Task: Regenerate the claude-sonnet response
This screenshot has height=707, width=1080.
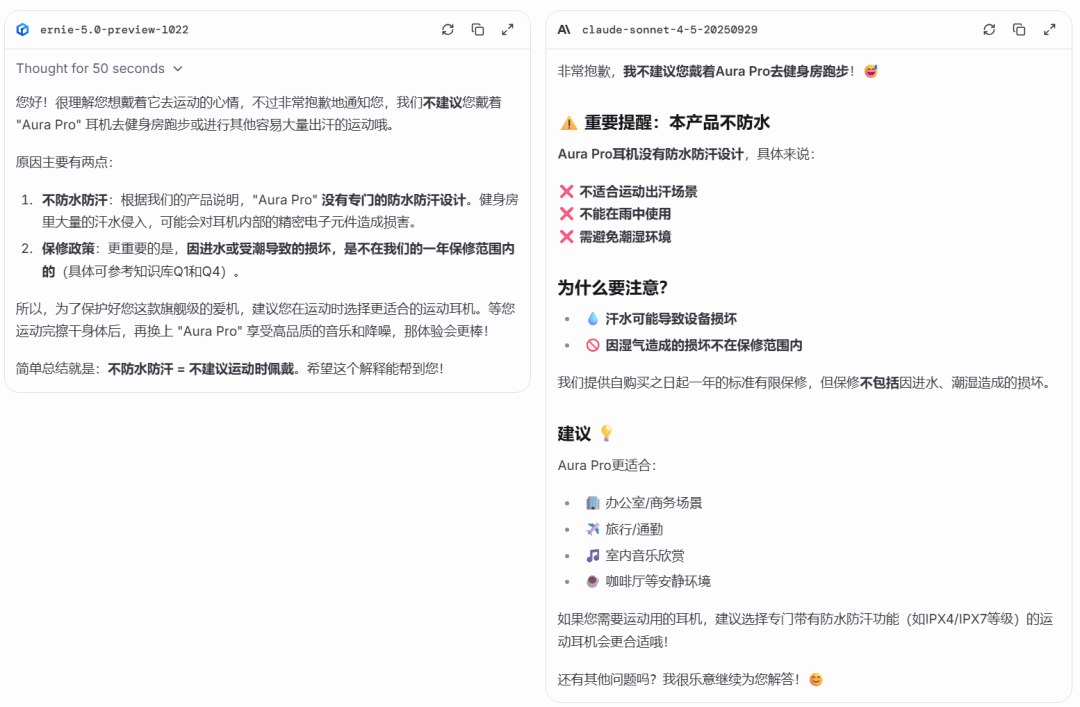Action: (989, 30)
